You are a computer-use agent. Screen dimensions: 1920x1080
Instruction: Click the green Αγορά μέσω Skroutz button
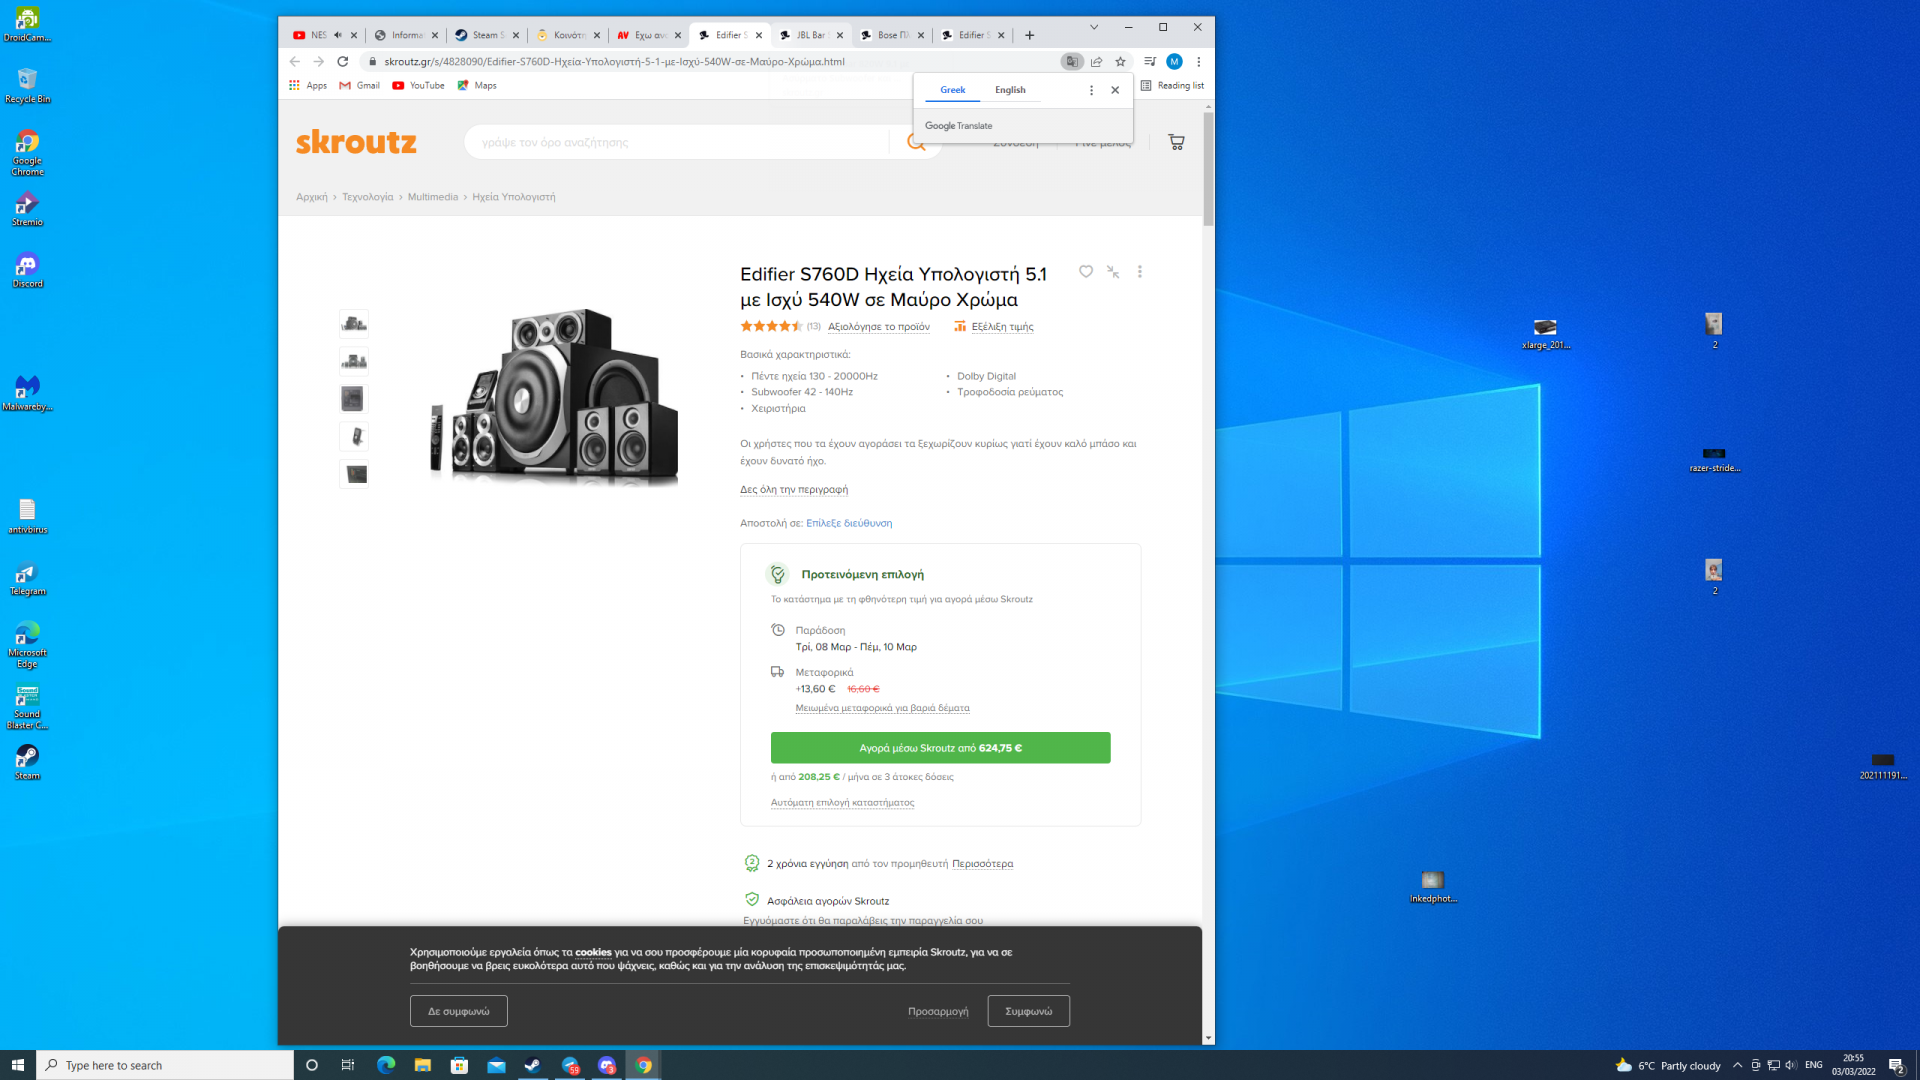940,748
